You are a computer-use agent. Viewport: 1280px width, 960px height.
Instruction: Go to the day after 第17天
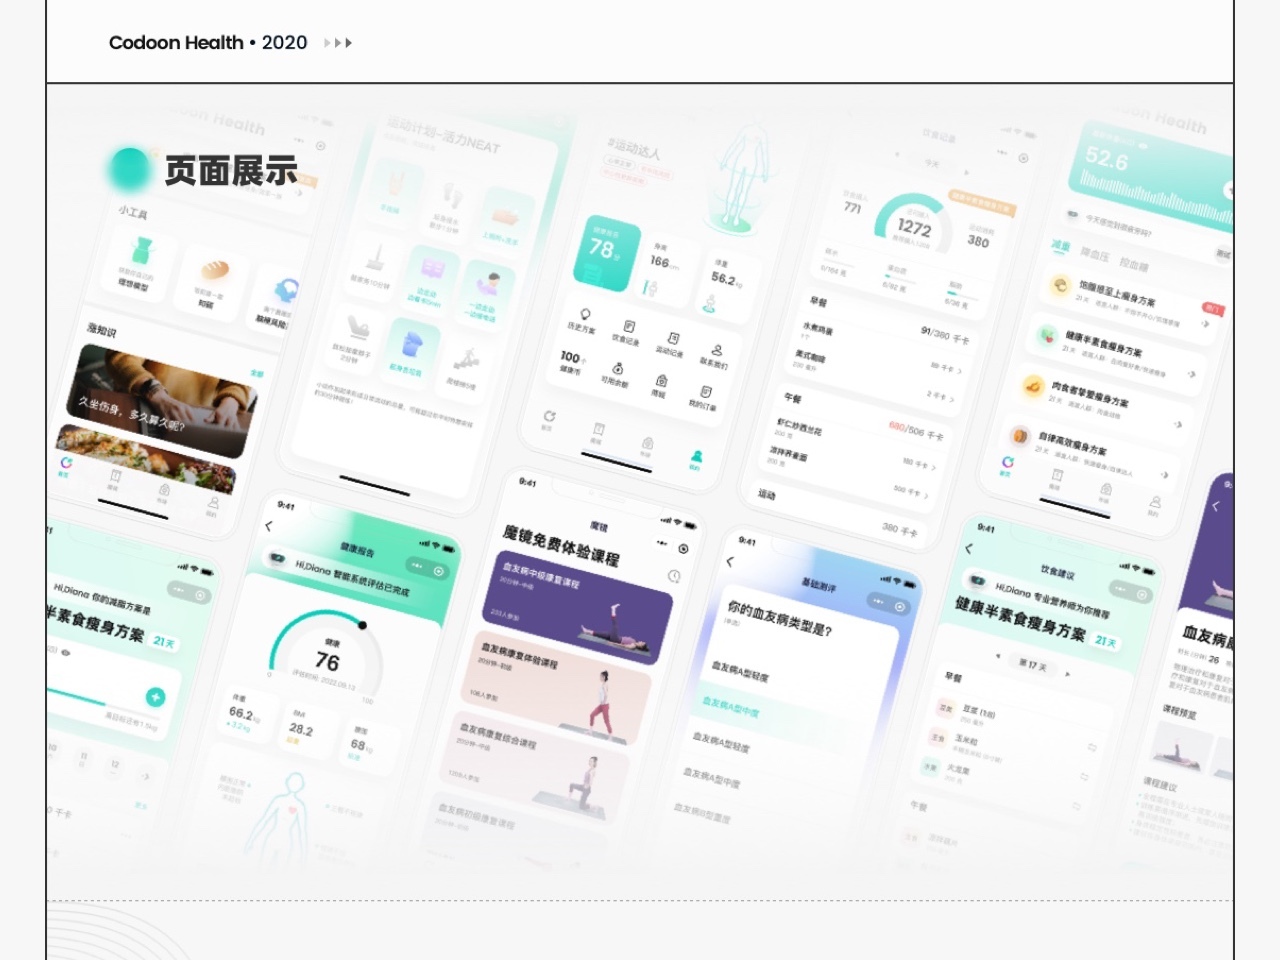coord(1067,675)
